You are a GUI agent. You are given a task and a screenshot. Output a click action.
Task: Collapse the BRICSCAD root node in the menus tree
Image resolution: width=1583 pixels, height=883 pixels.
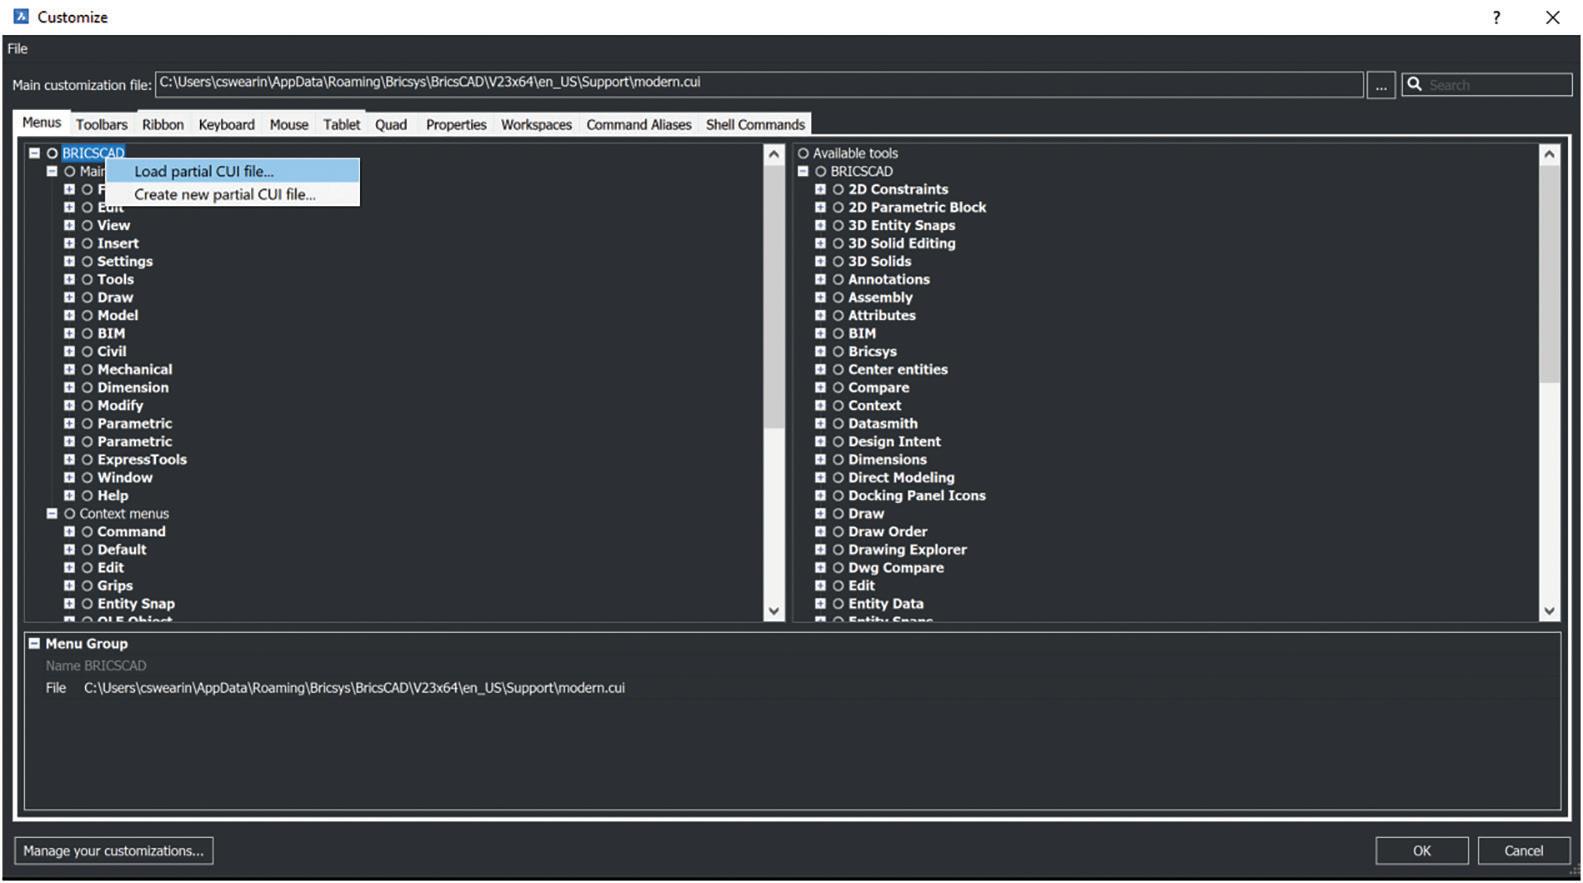[x=34, y=153]
